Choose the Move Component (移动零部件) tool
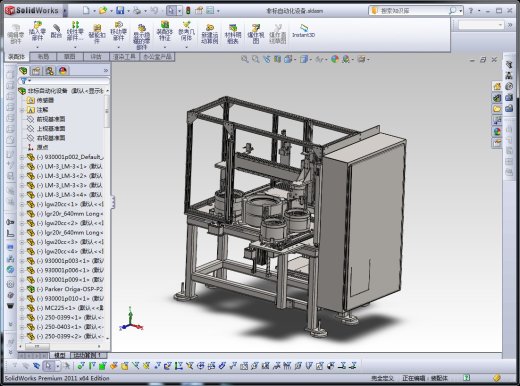This screenshot has height=386, width=520. (118, 32)
